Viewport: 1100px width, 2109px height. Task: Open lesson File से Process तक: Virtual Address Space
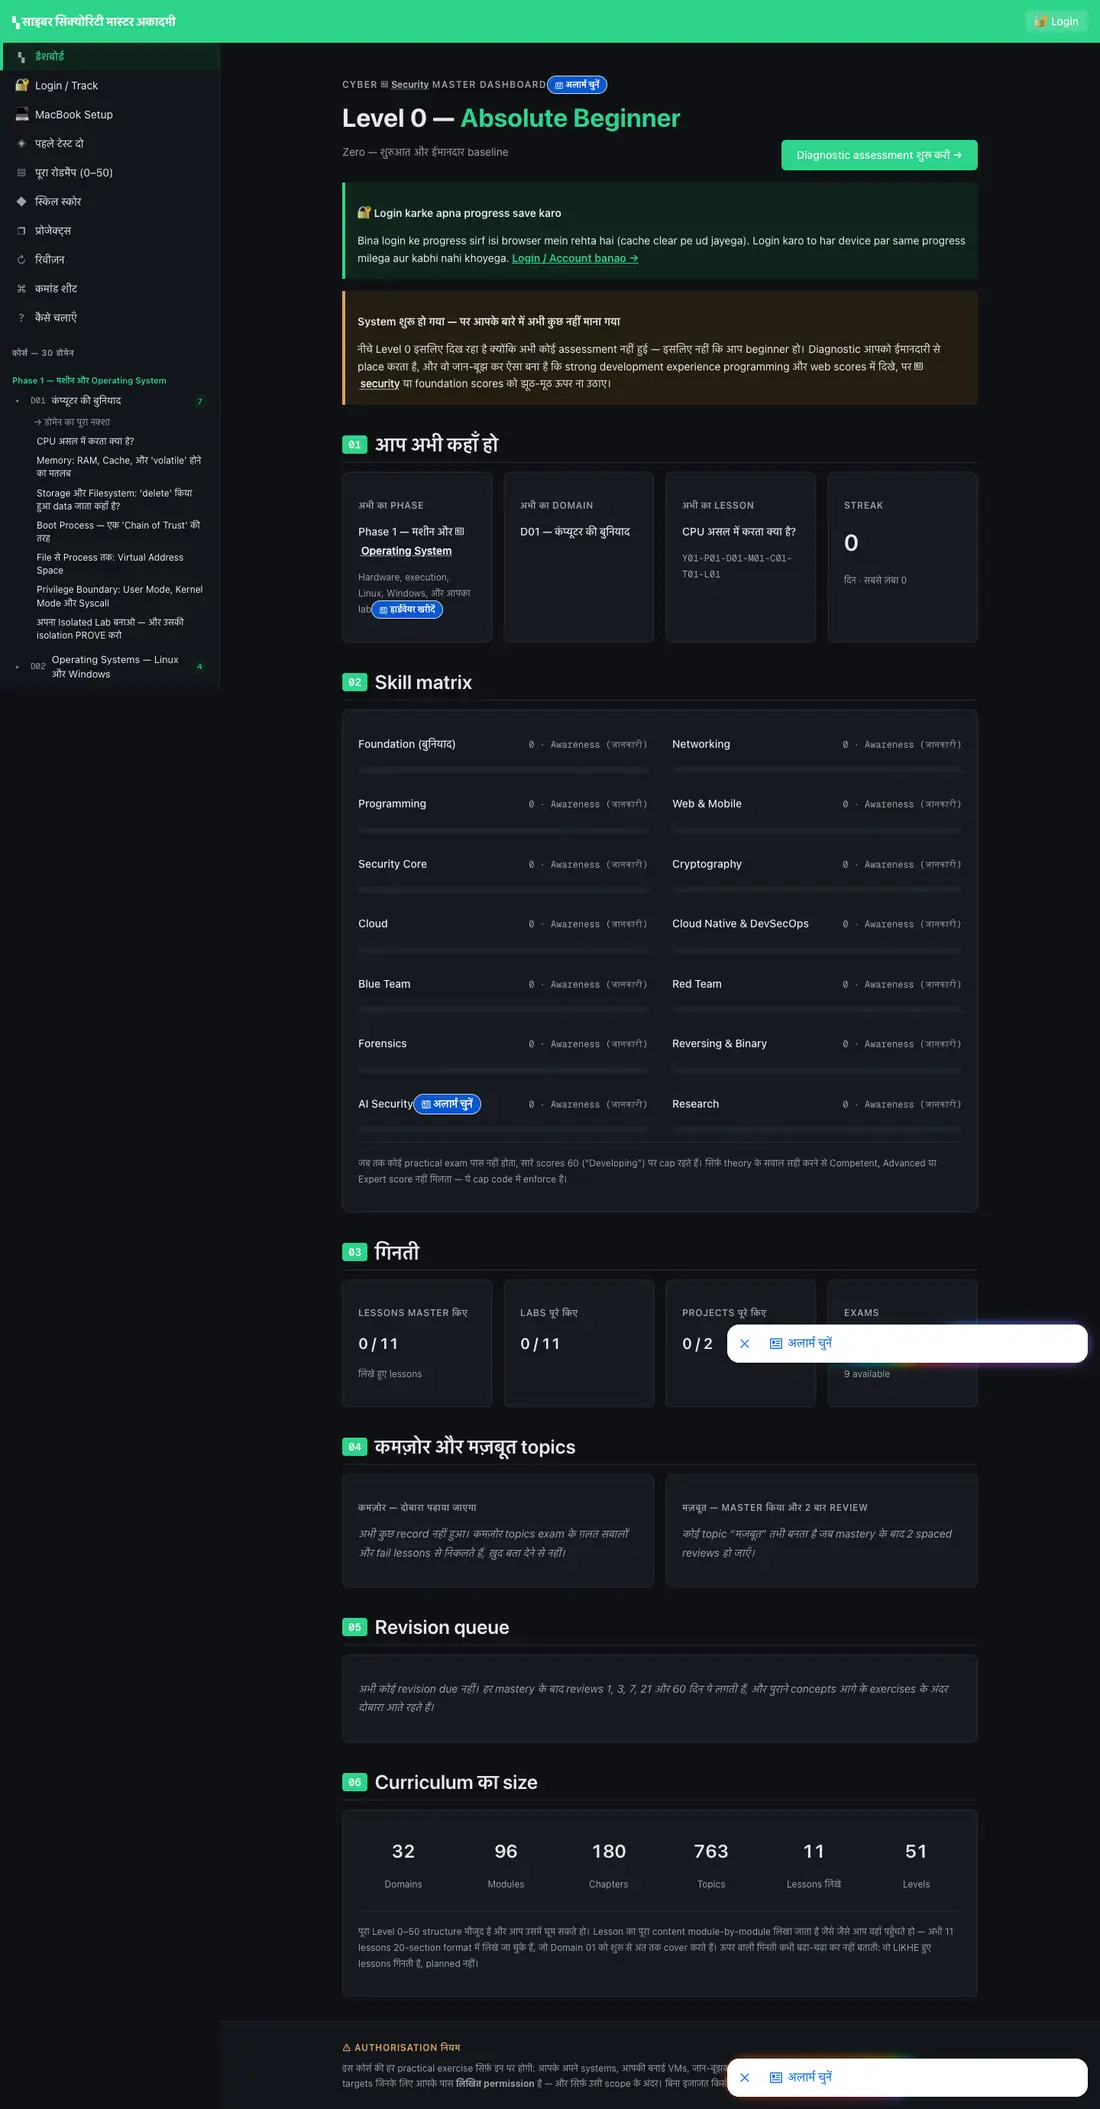click(x=110, y=564)
